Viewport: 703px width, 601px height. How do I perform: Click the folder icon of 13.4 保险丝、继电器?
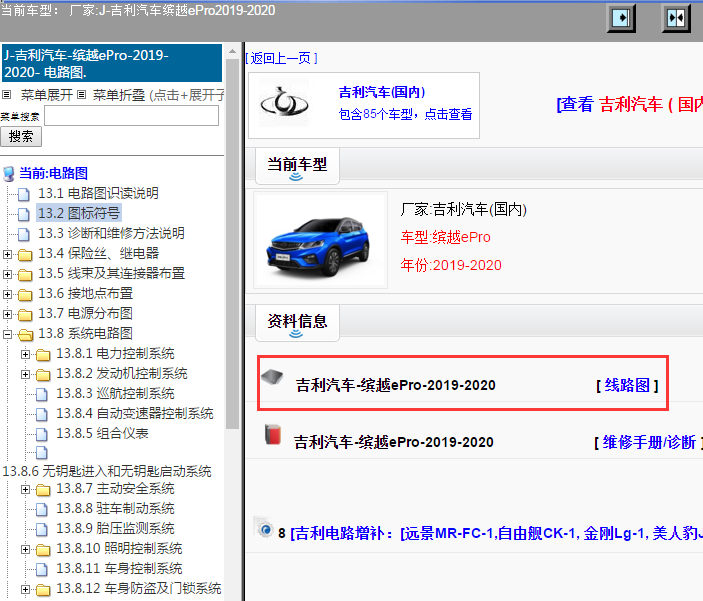pos(25,255)
